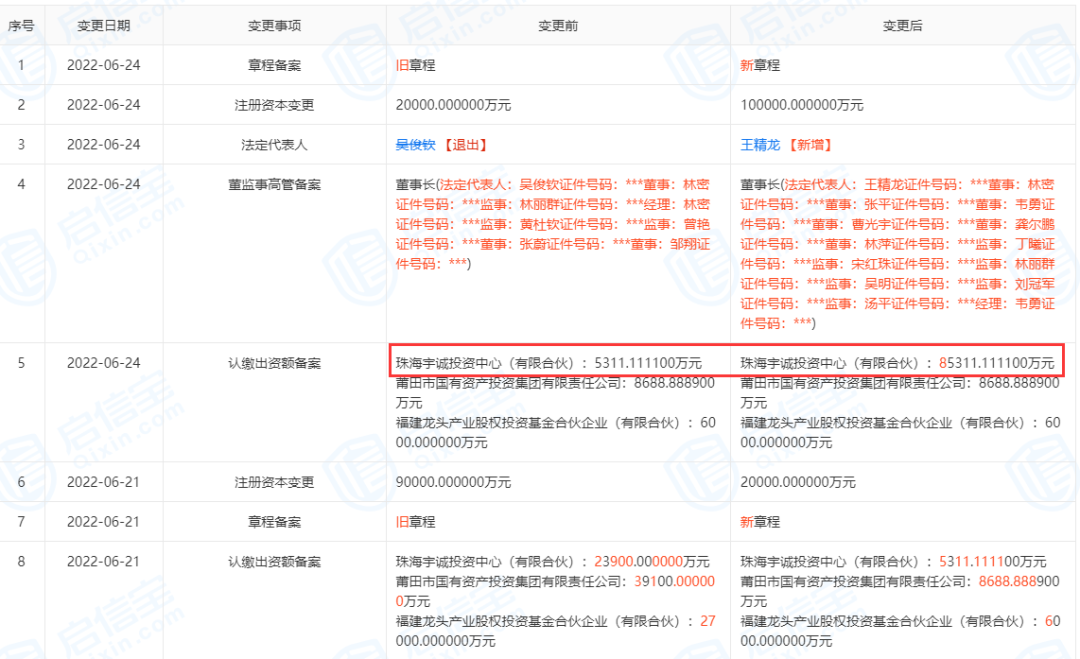Expand the 变更事项 column header
Viewport: 1080px width, 659px height.
(x=273, y=26)
